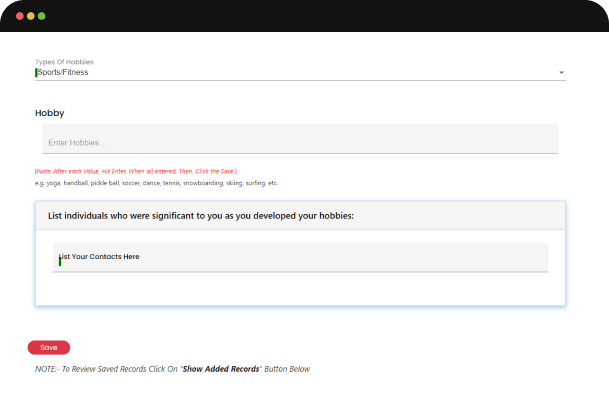Select the Sports/Fitness value text
The width and height of the screenshot is (609, 408).
point(63,73)
